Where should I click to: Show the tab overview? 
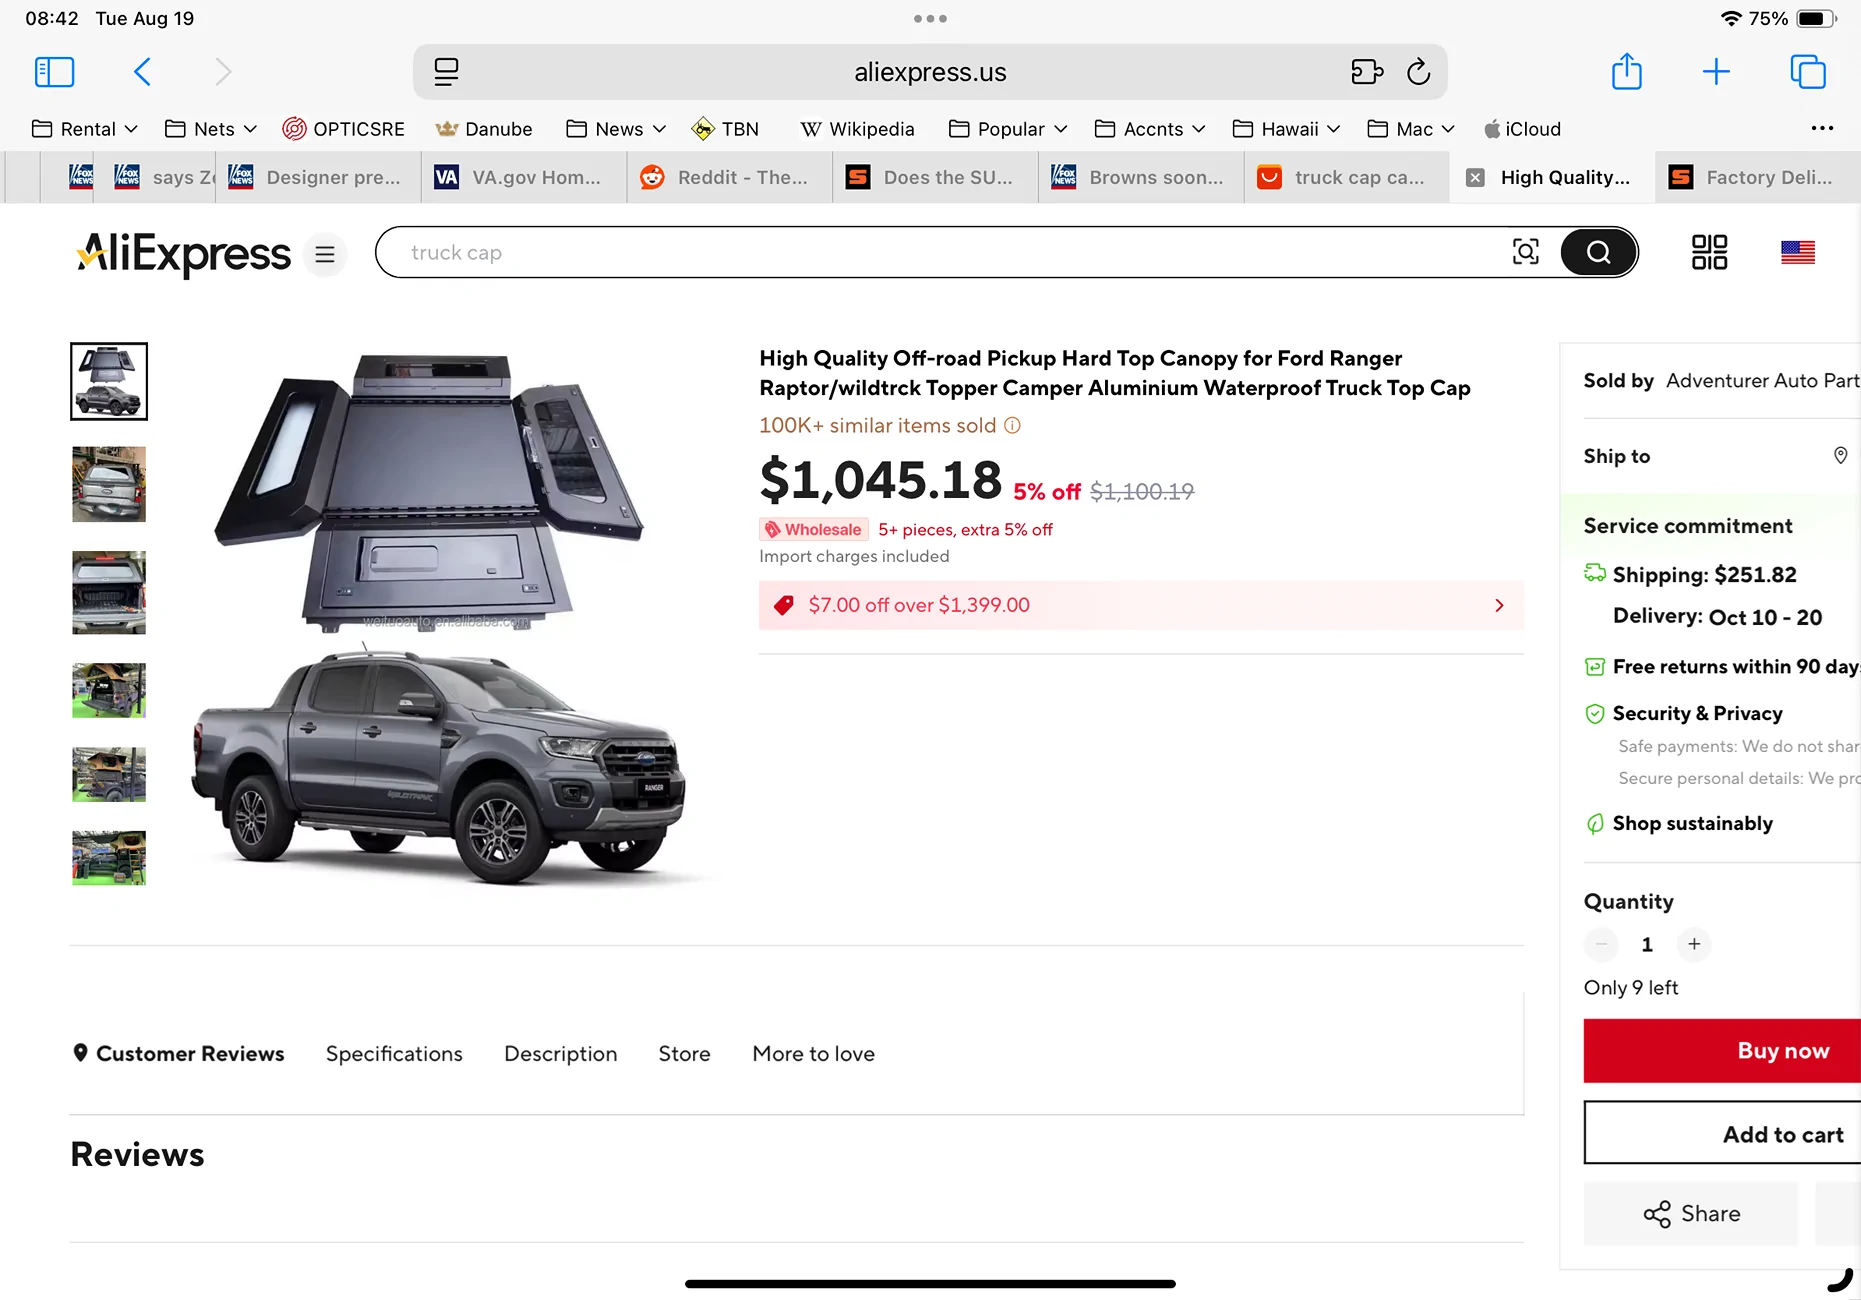[x=1807, y=72]
